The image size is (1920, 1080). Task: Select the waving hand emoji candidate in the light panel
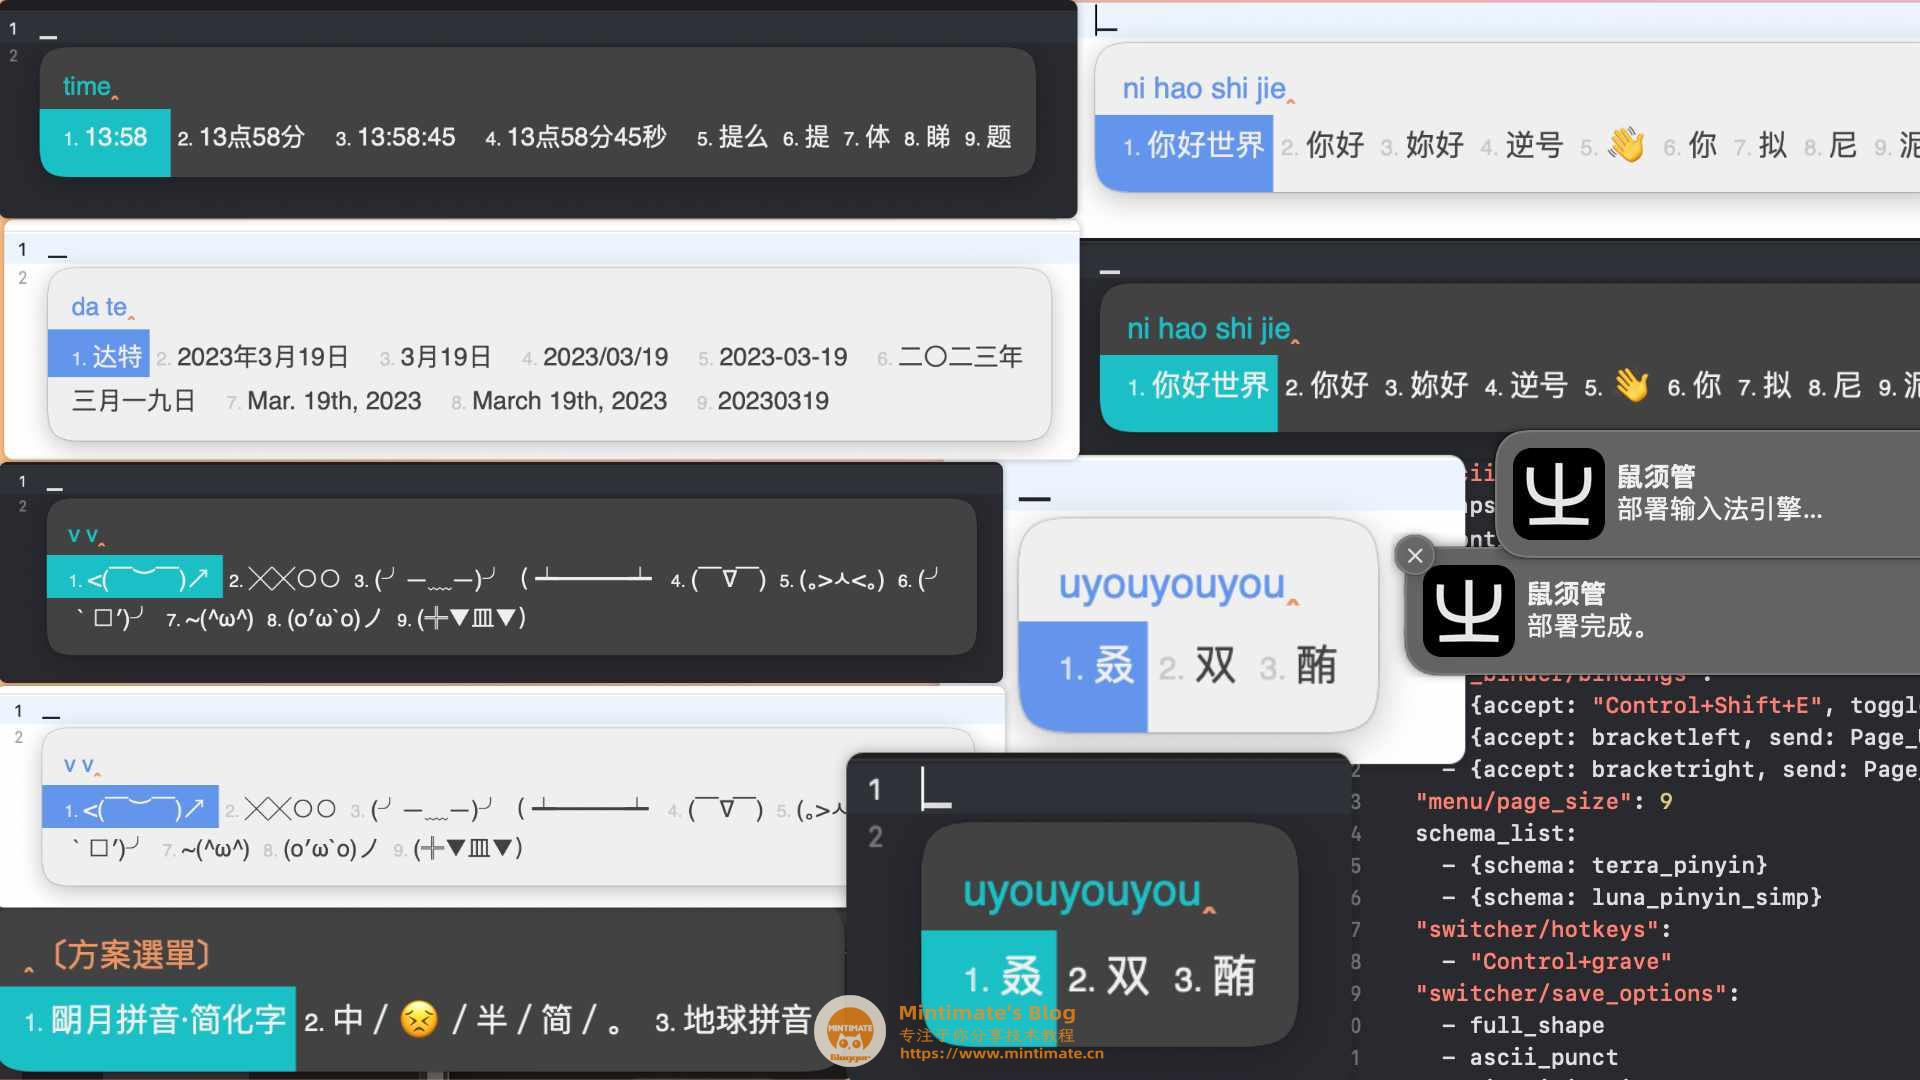click(1626, 146)
